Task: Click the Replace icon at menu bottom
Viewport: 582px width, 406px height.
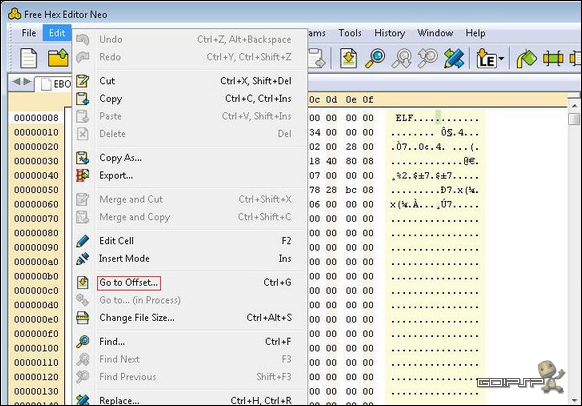Action: pyautogui.click(x=82, y=400)
